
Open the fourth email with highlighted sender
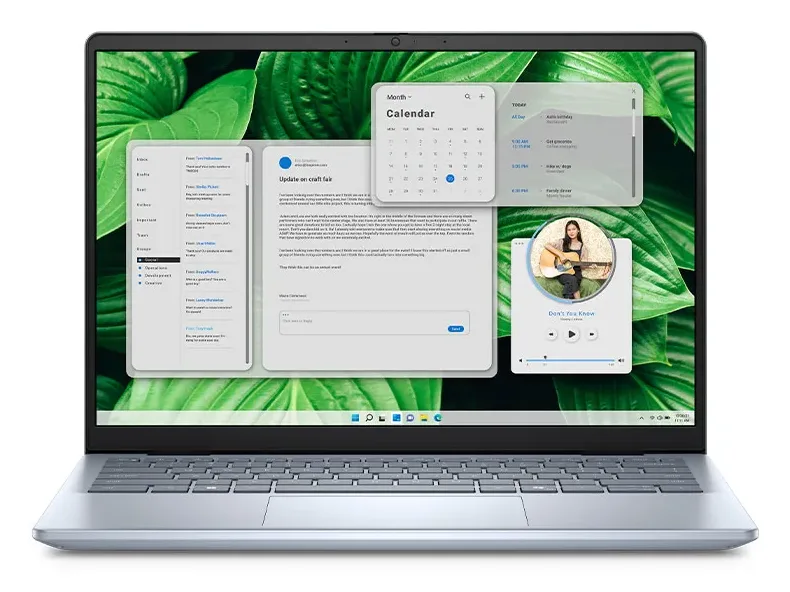209,249
